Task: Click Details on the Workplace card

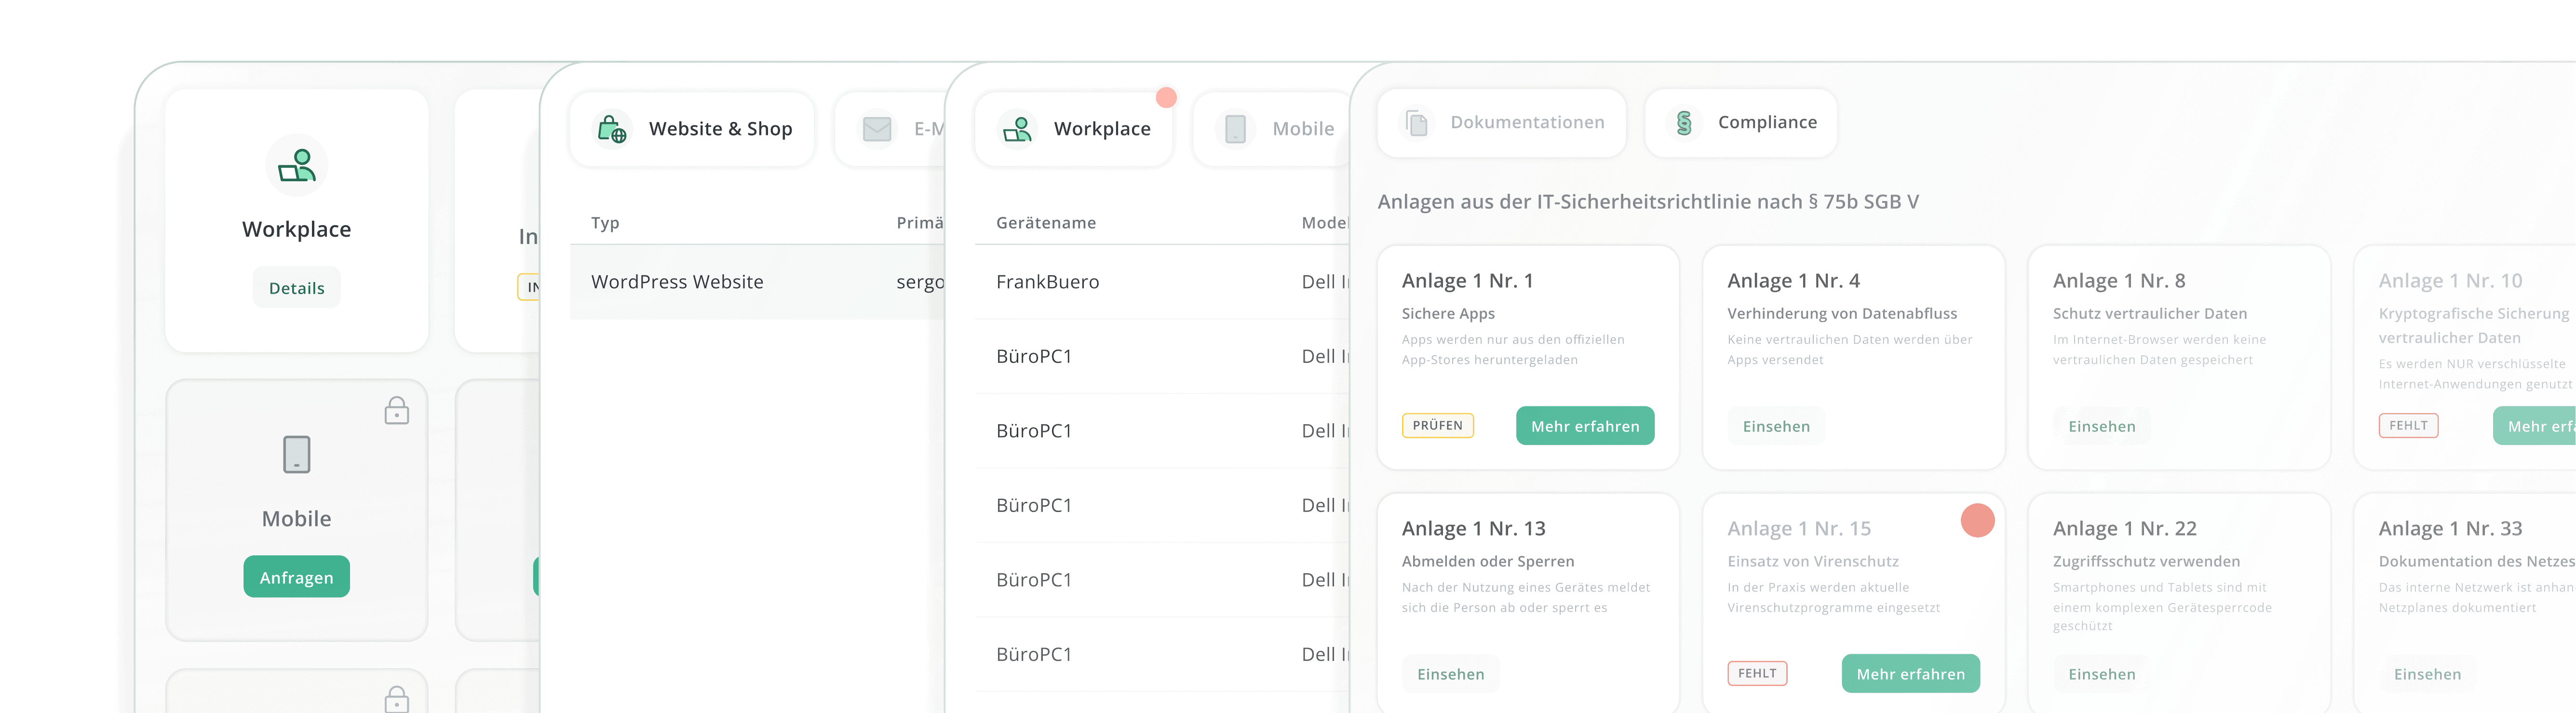Action: pos(297,288)
